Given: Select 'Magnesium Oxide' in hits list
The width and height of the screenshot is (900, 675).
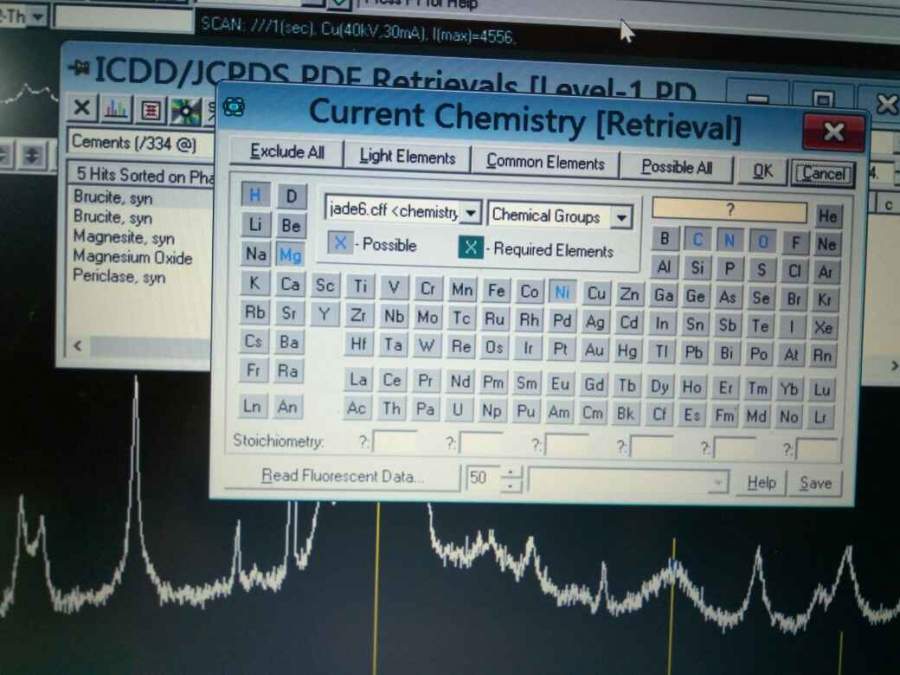Looking at the screenshot, I should tap(133, 257).
